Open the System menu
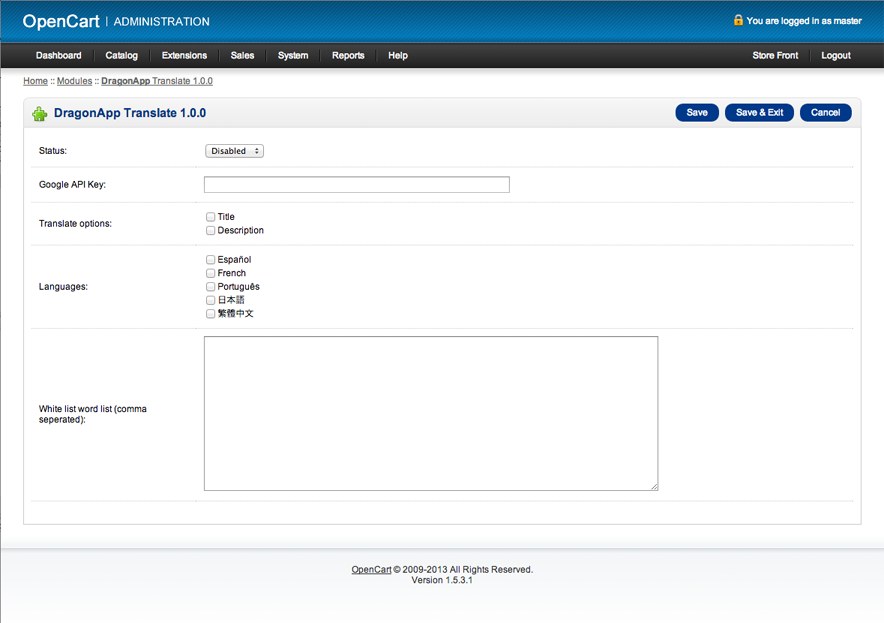Screen dimensions: 884x623 (x=293, y=55)
